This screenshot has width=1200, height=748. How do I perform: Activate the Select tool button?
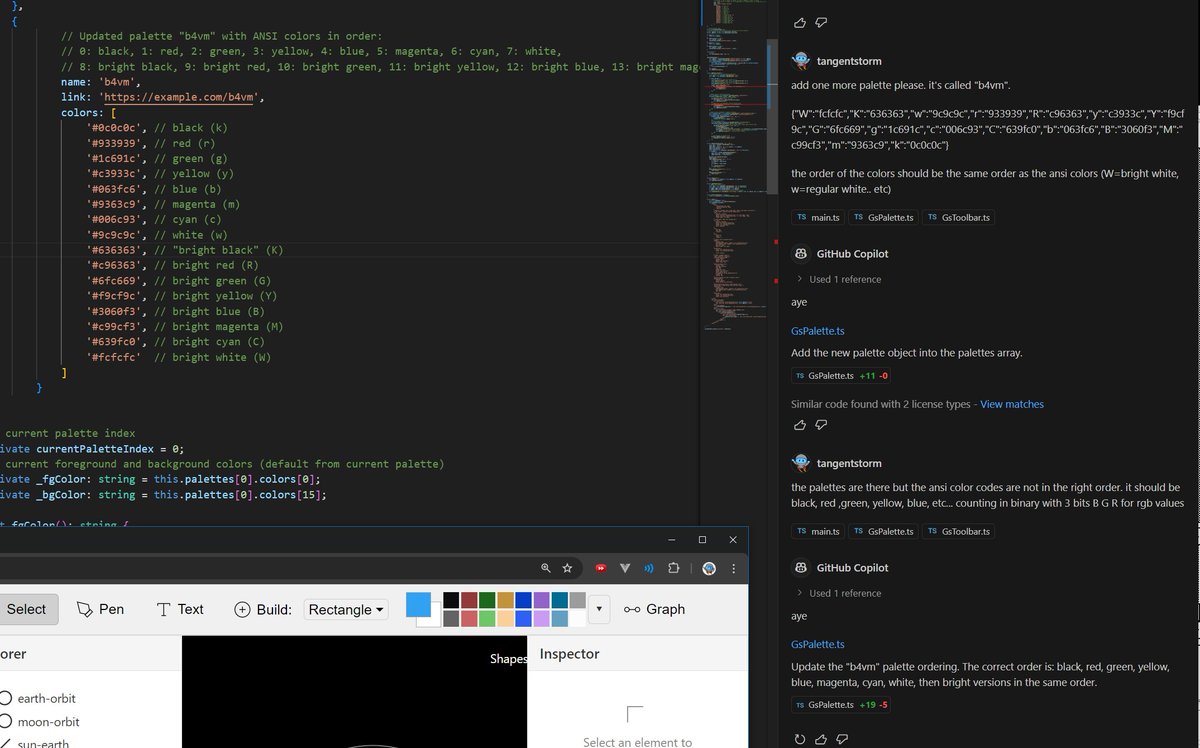[x=27, y=609]
